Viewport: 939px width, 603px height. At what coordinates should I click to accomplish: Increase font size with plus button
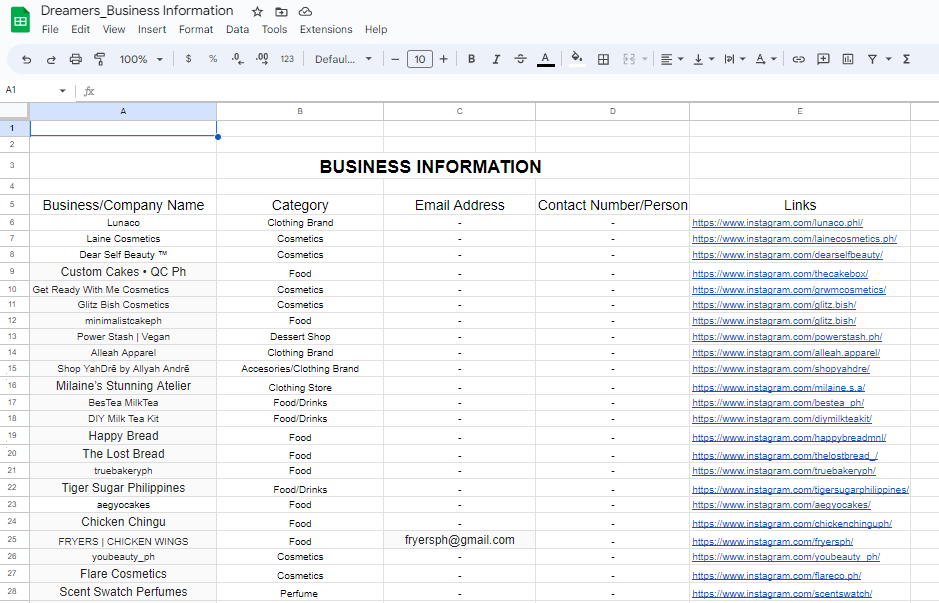click(444, 59)
